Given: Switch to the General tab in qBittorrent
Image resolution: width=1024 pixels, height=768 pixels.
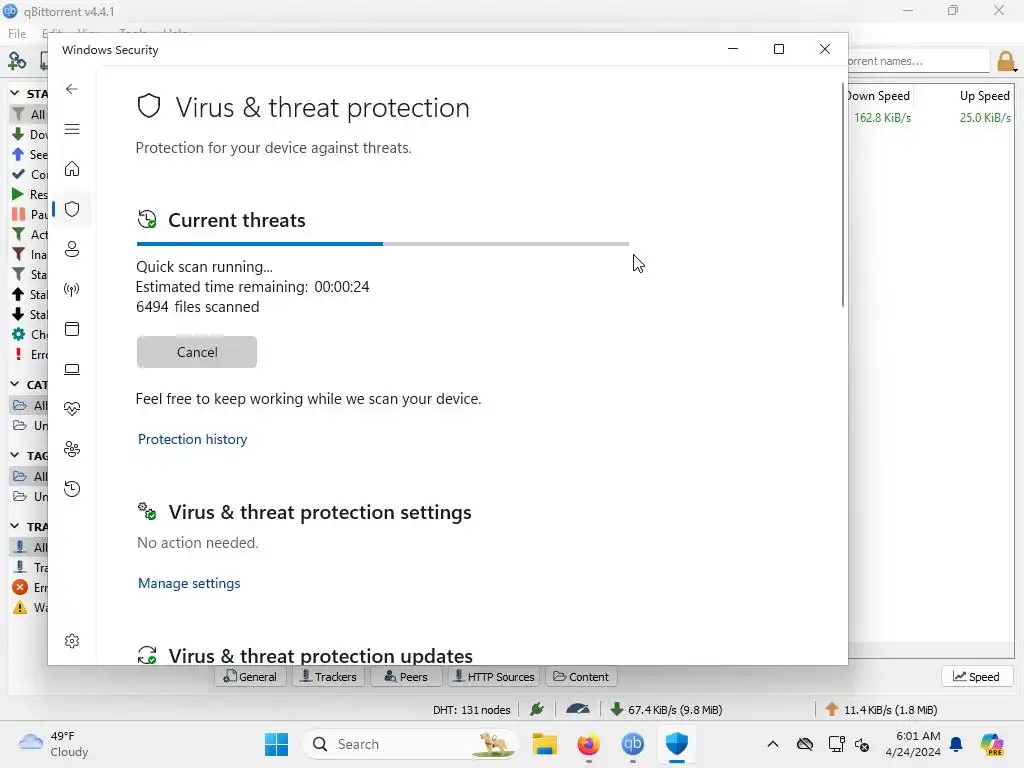Looking at the screenshot, I should [x=250, y=677].
